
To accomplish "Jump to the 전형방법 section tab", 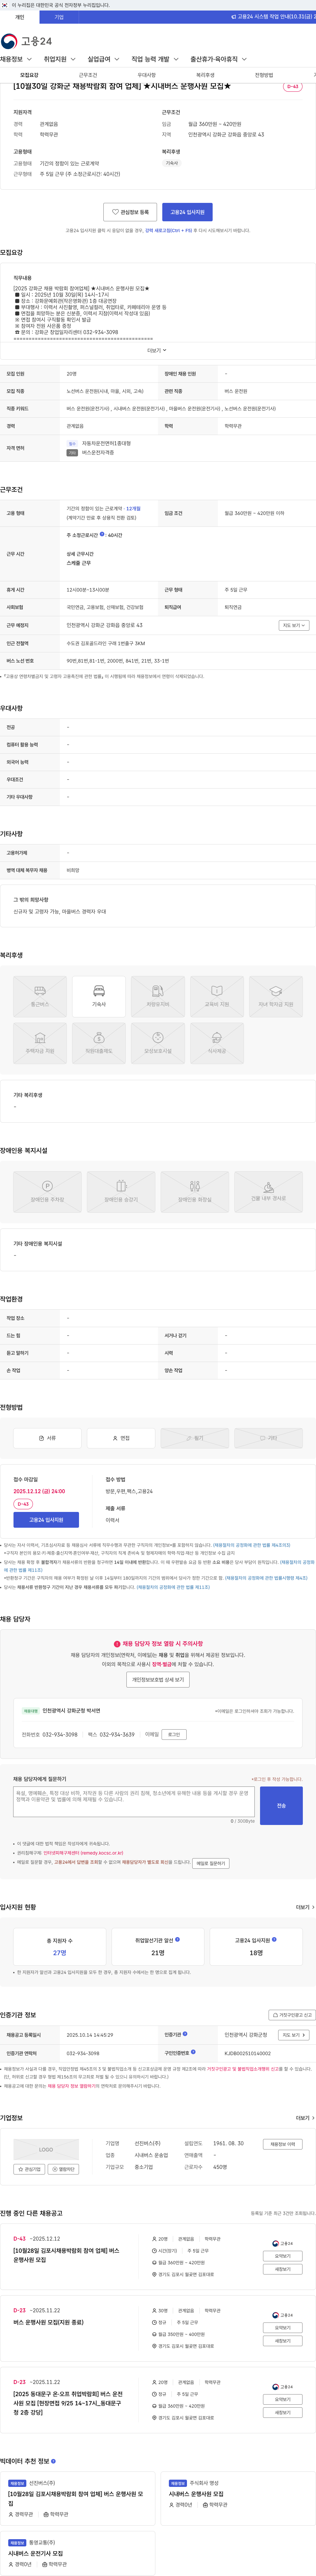I will (x=264, y=75).
